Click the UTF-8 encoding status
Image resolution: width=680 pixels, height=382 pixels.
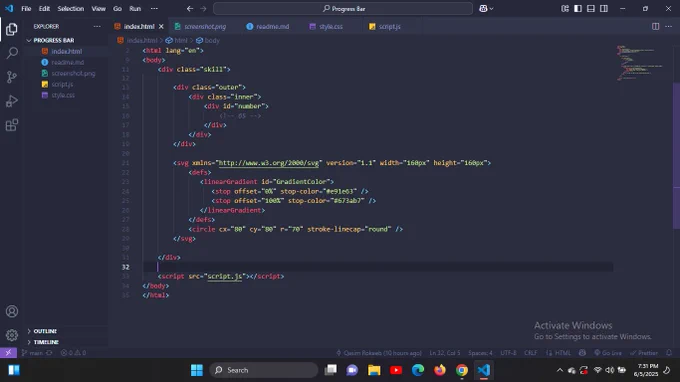tap(508, 353)
